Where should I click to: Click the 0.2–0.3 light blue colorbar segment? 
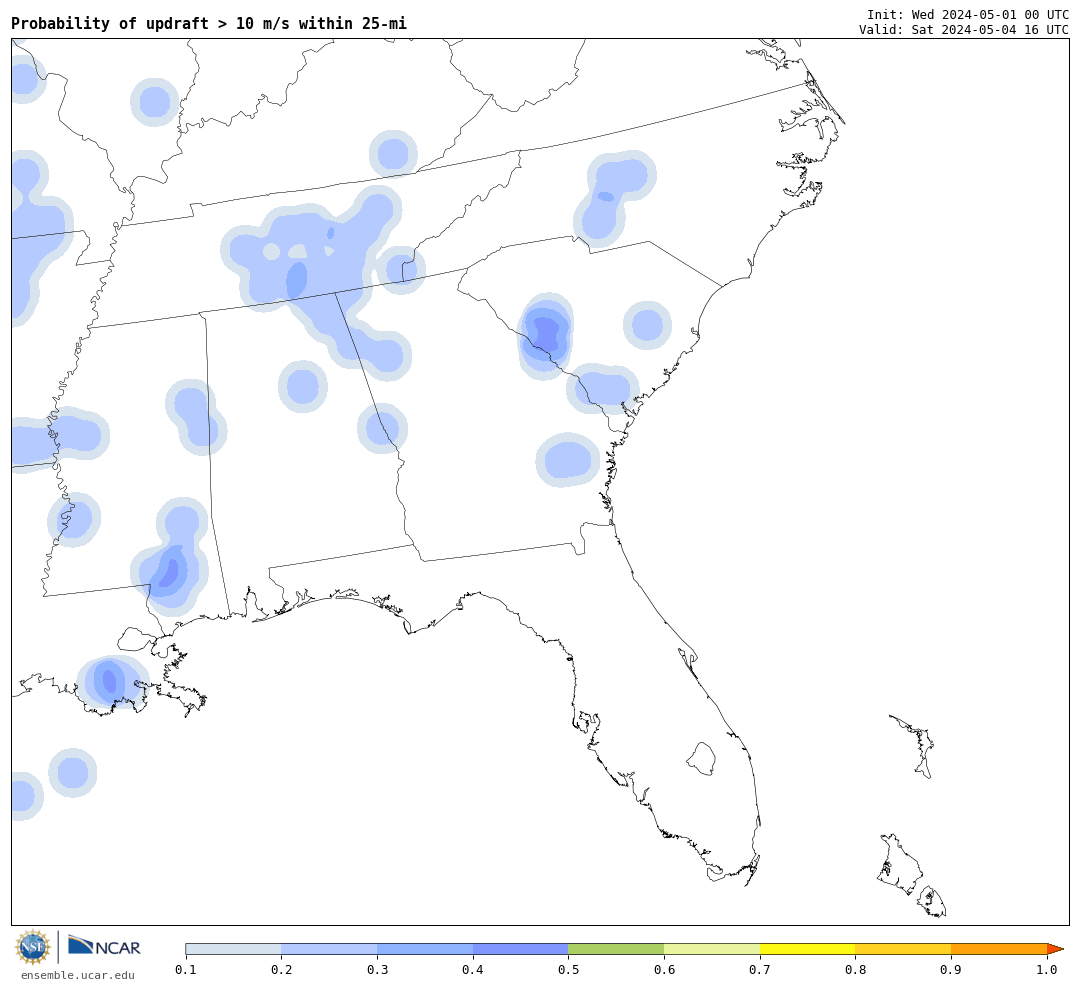click(329, 949)
